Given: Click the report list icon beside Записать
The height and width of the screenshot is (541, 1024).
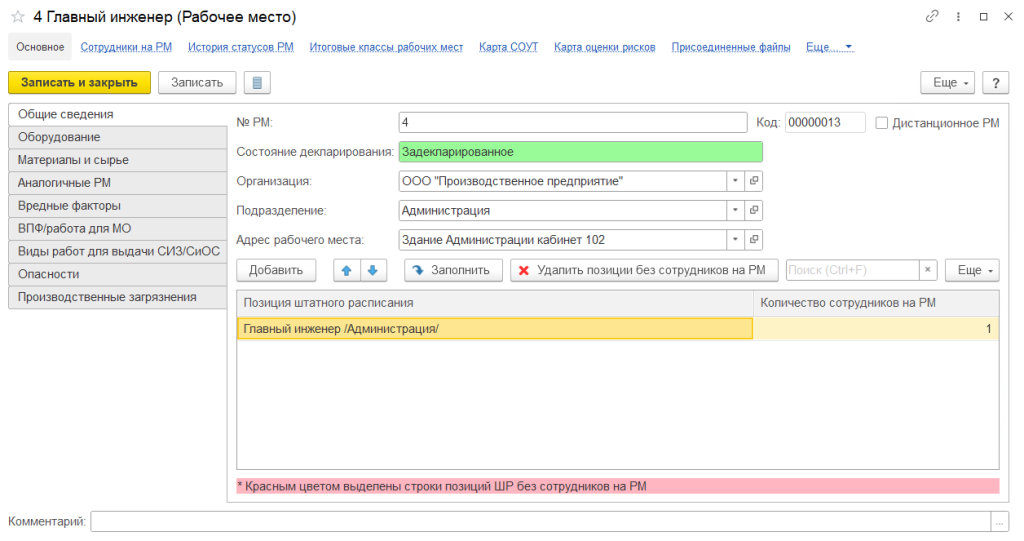Looking at the screenshot, I should pos(257,83).
